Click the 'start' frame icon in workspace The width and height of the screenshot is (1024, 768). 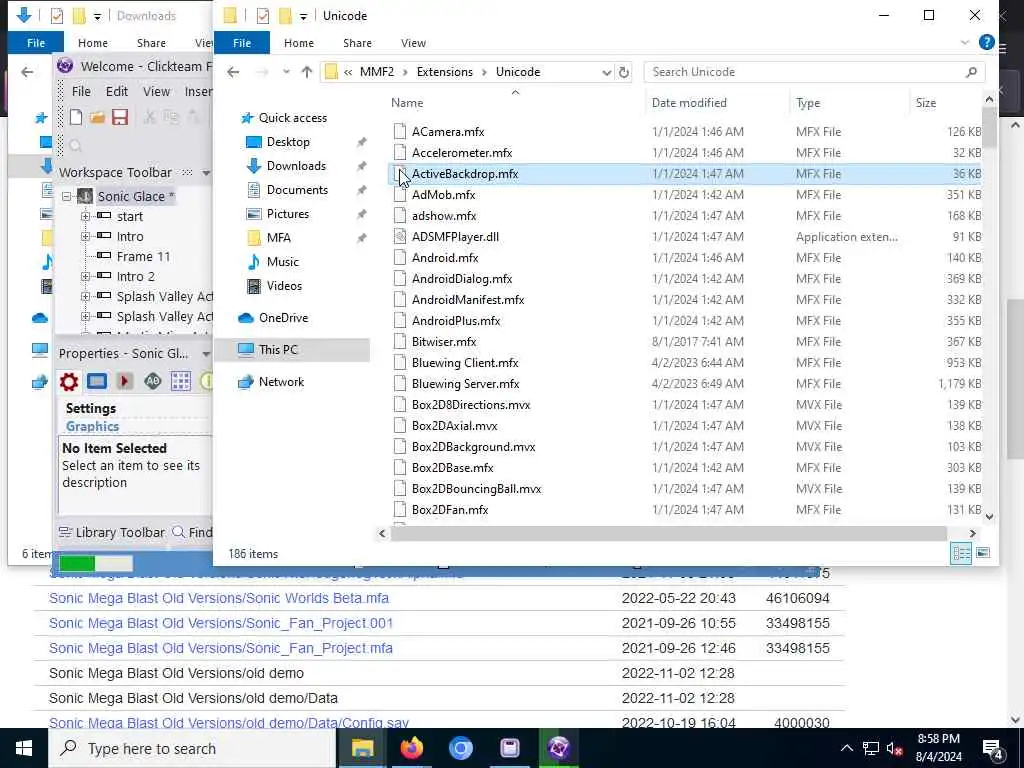104,216
